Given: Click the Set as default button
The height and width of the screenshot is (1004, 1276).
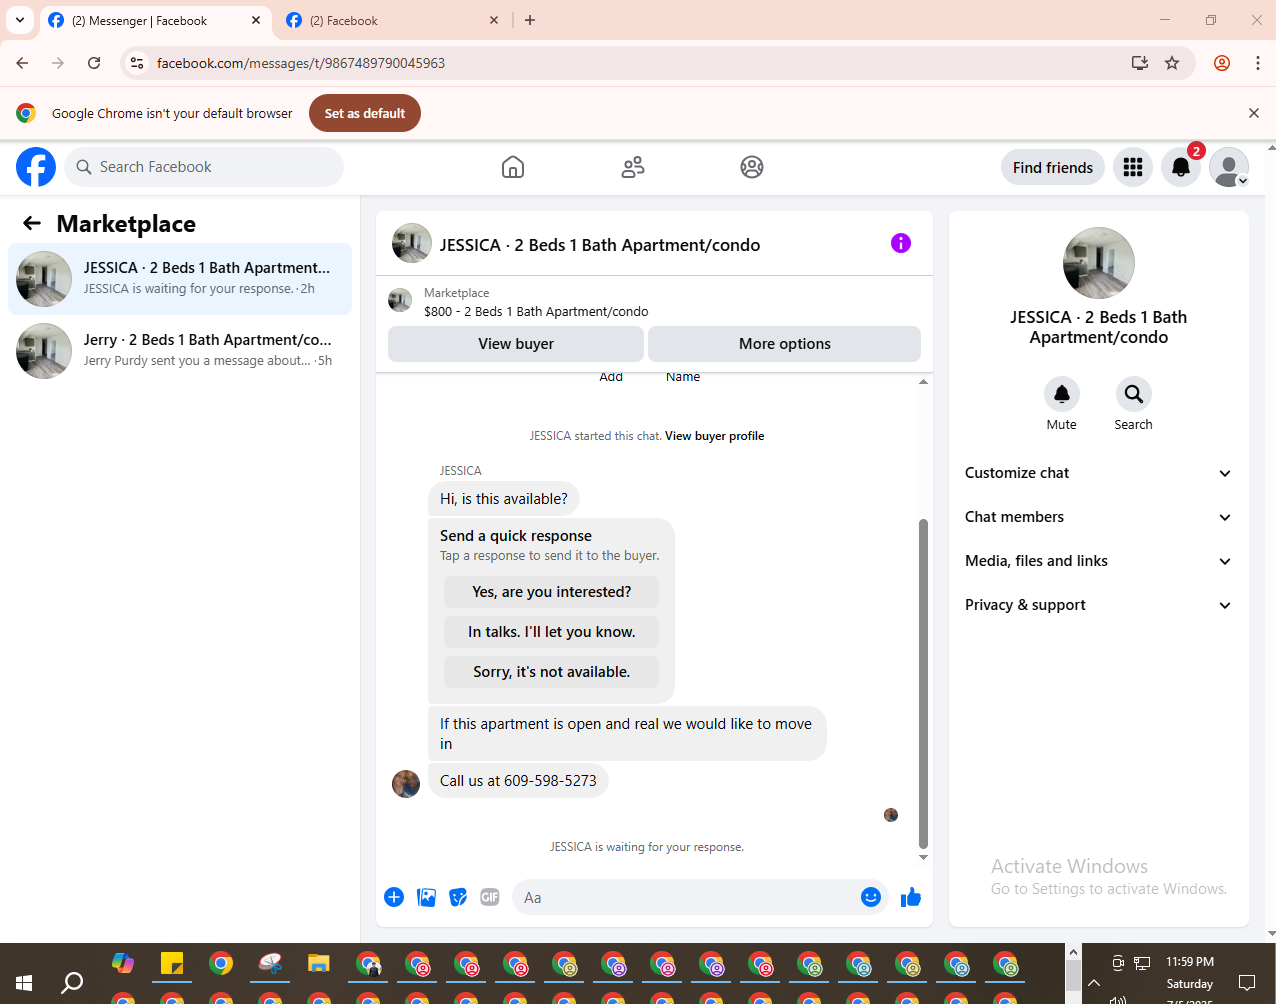Looking at the screenshot, I should pyautogui.click(x=365, y=113).
